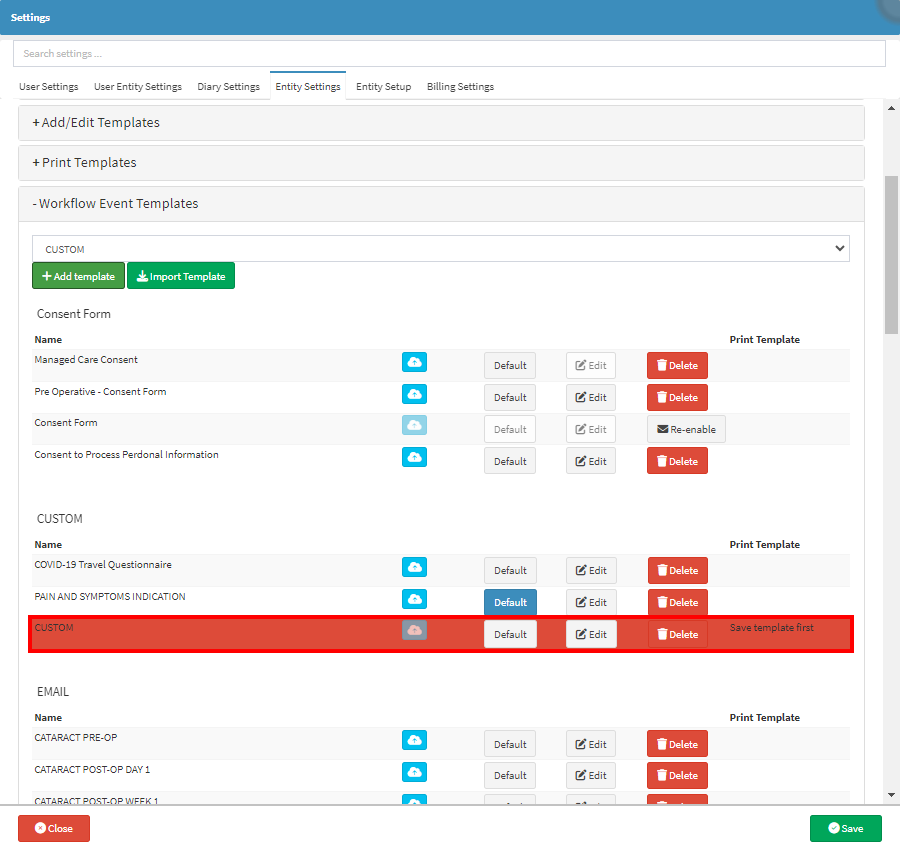Screen dimensions: 900x851
Task: Click the vertical scrollbar thumb
Action: click(x=892, y=255)
